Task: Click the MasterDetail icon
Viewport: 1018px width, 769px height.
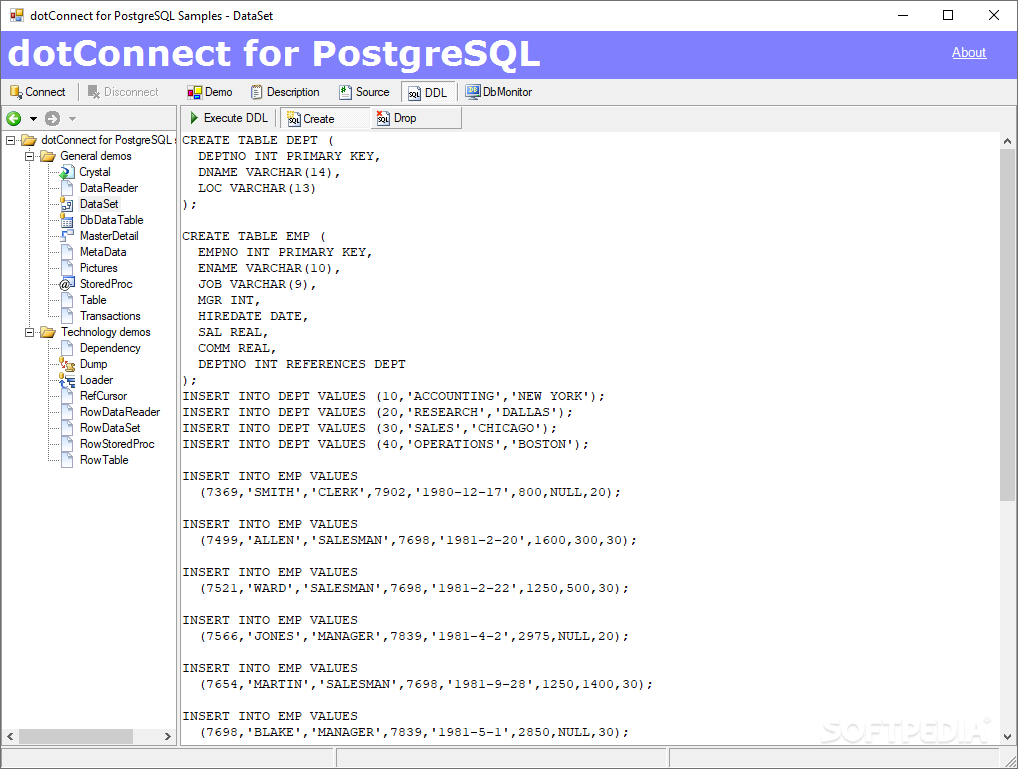Action: point(66,236)
